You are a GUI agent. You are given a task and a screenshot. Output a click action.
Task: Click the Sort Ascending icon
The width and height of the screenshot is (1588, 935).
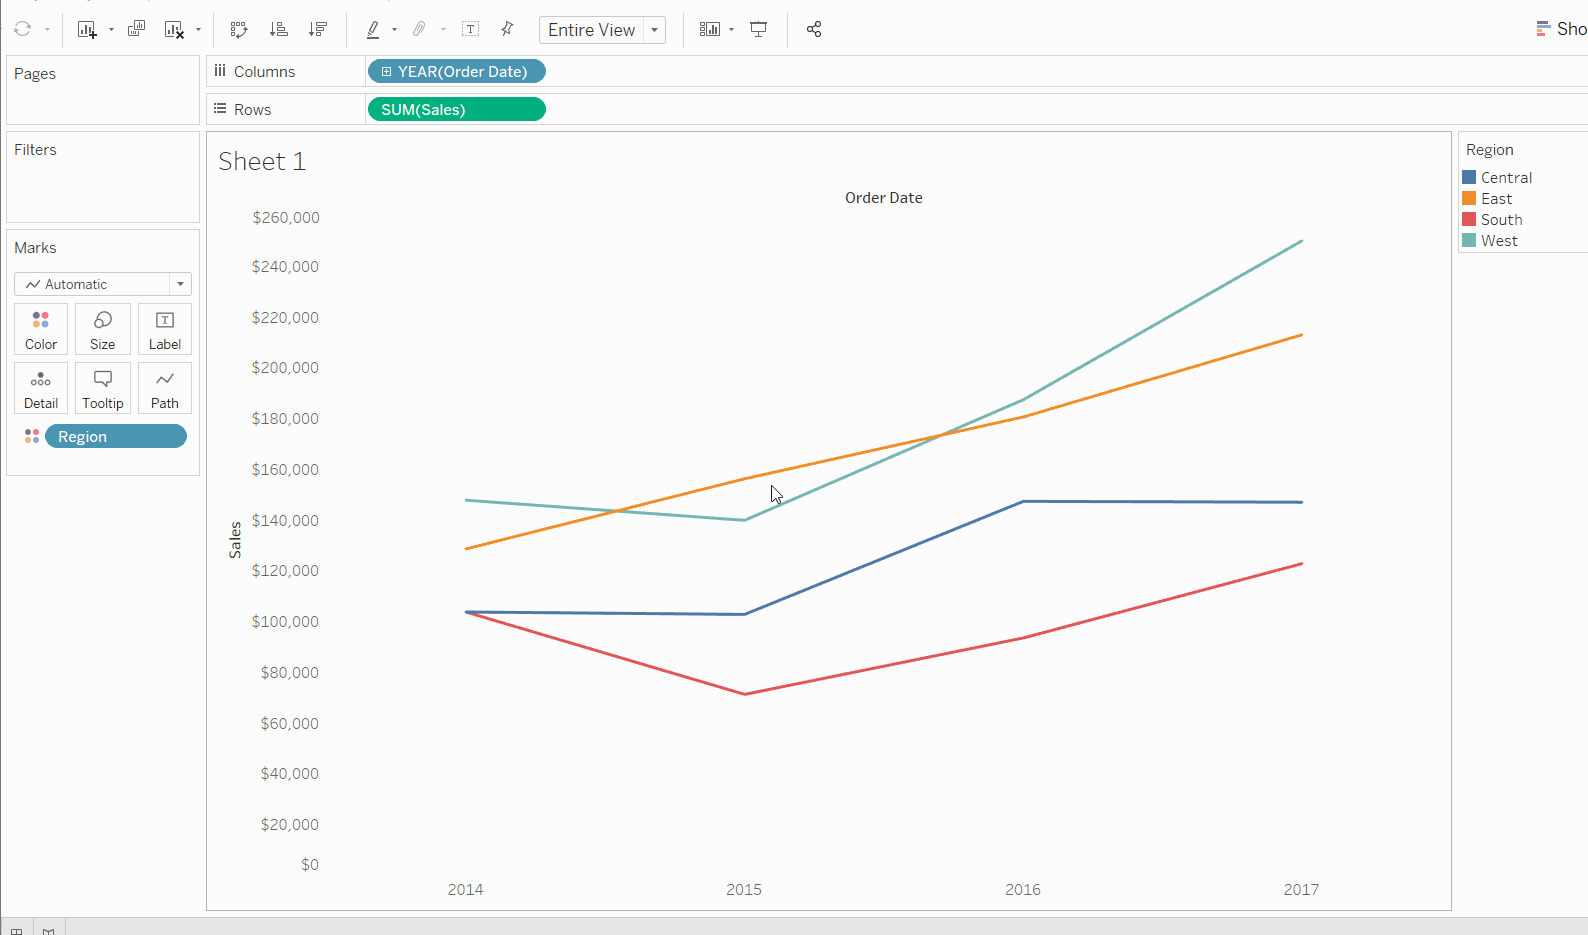pos(279,29)
